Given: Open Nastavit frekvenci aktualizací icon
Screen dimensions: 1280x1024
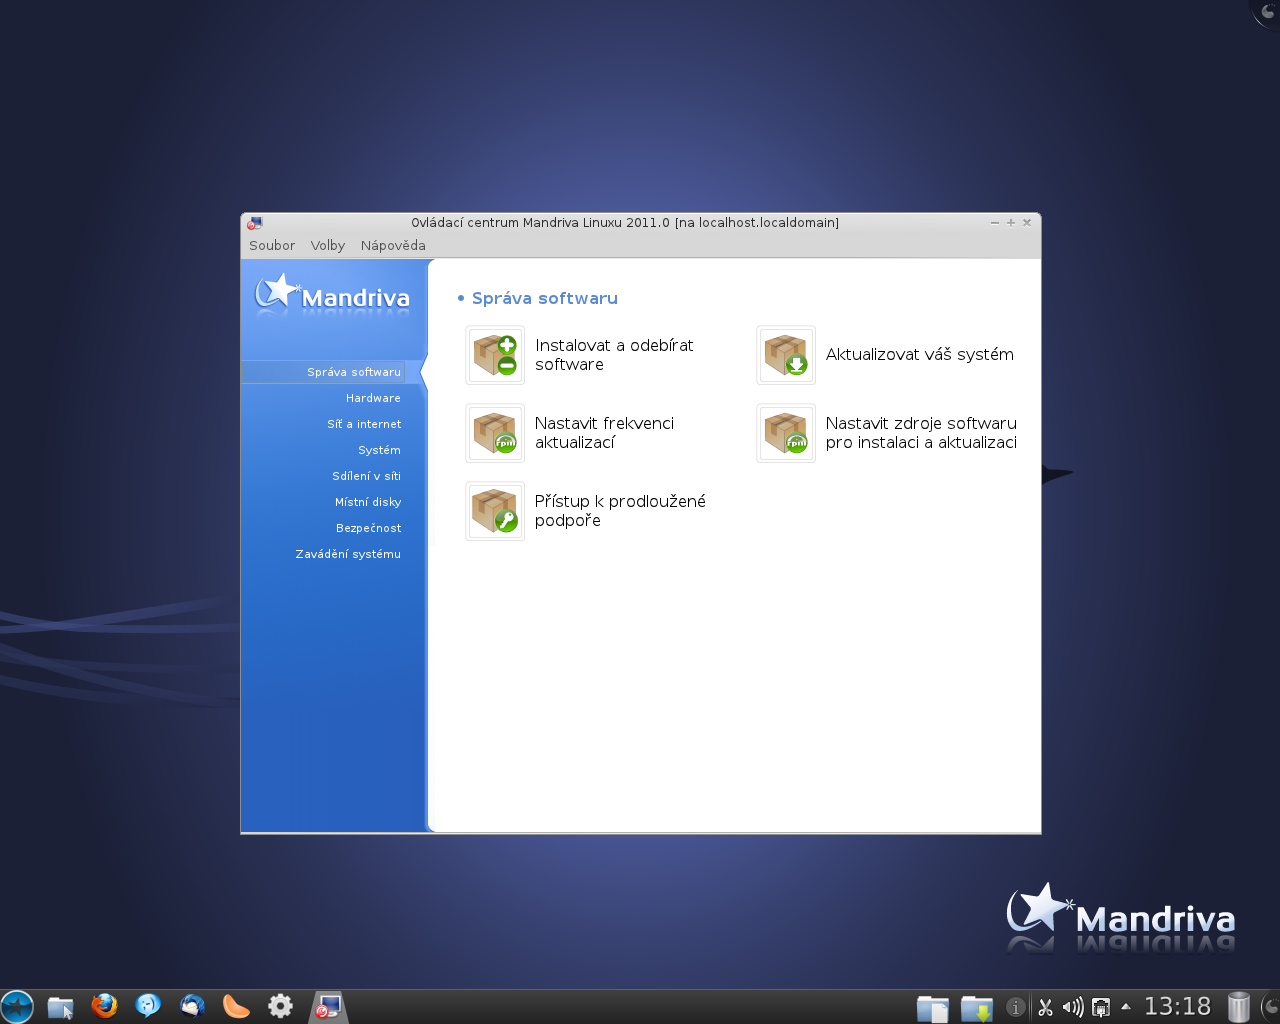Looking at the screenshot, I should point(495,433).
